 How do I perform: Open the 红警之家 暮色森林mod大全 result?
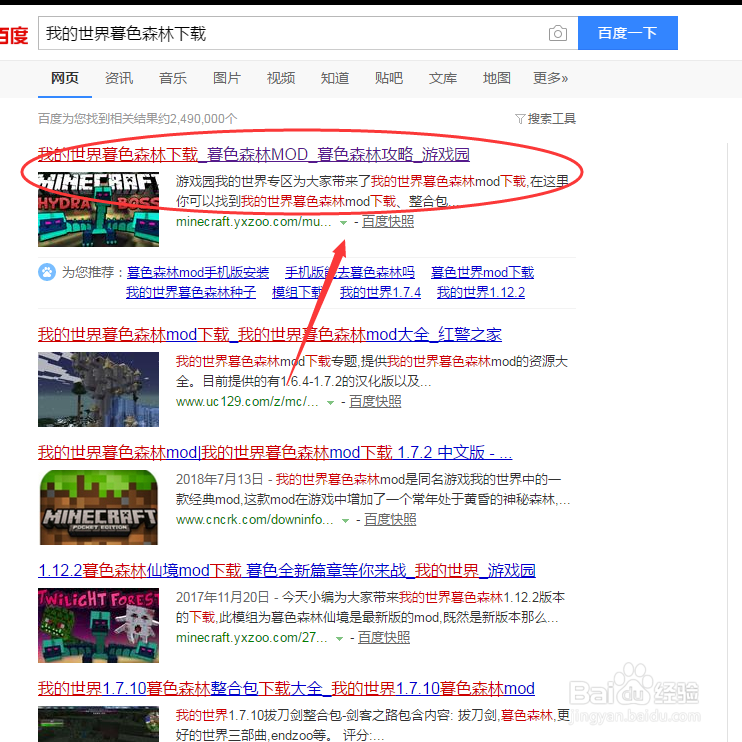(x=270, y=335)
